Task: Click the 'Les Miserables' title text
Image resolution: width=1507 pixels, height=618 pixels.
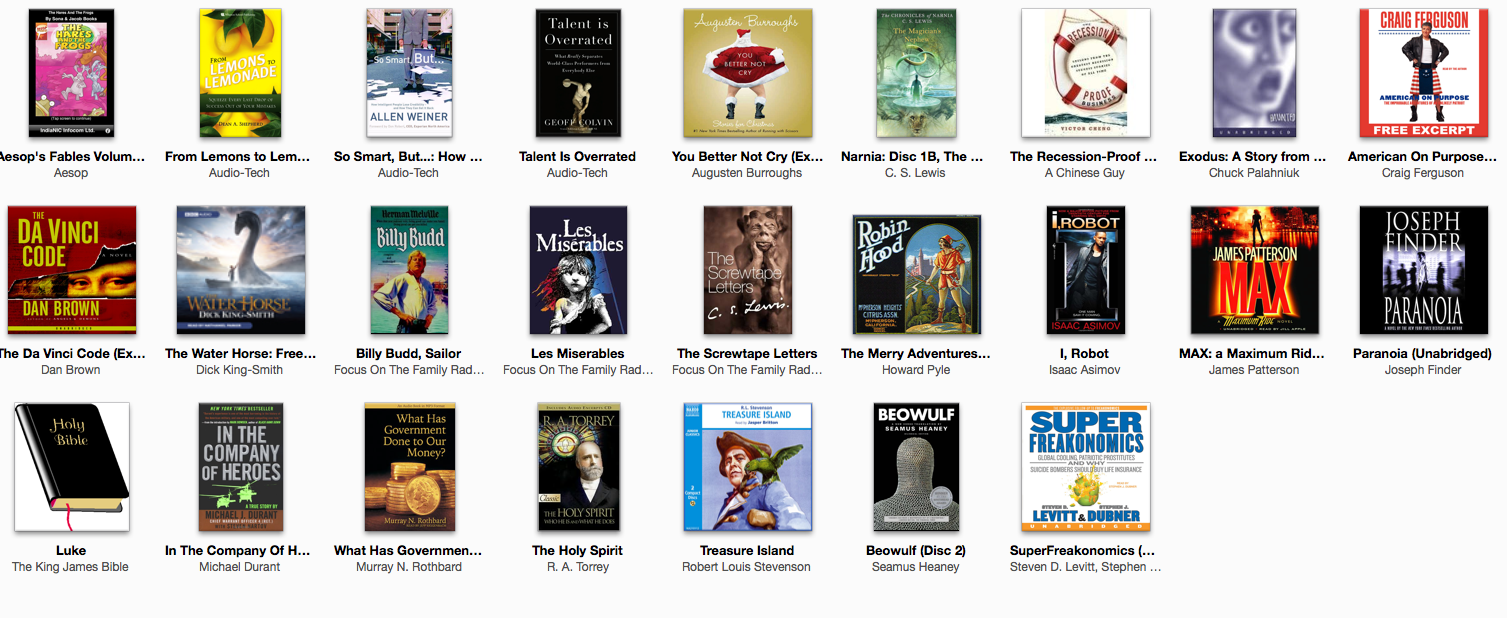Action: 578,353
